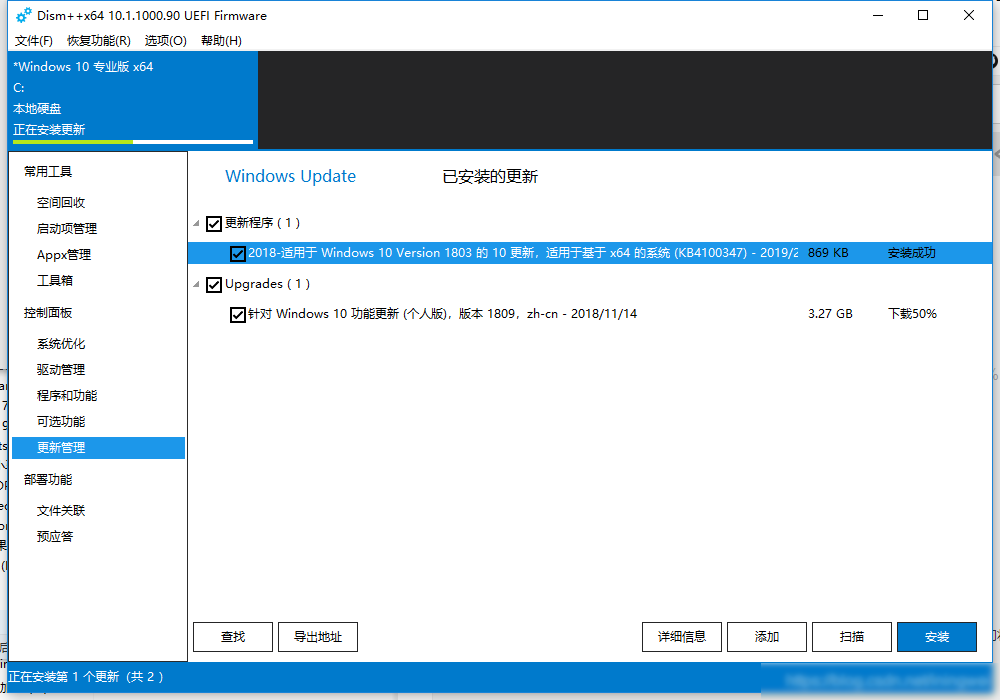Toggle the 更新程序 group checkbox
This screenshot has width=1000, height=700.
(214, 223)
